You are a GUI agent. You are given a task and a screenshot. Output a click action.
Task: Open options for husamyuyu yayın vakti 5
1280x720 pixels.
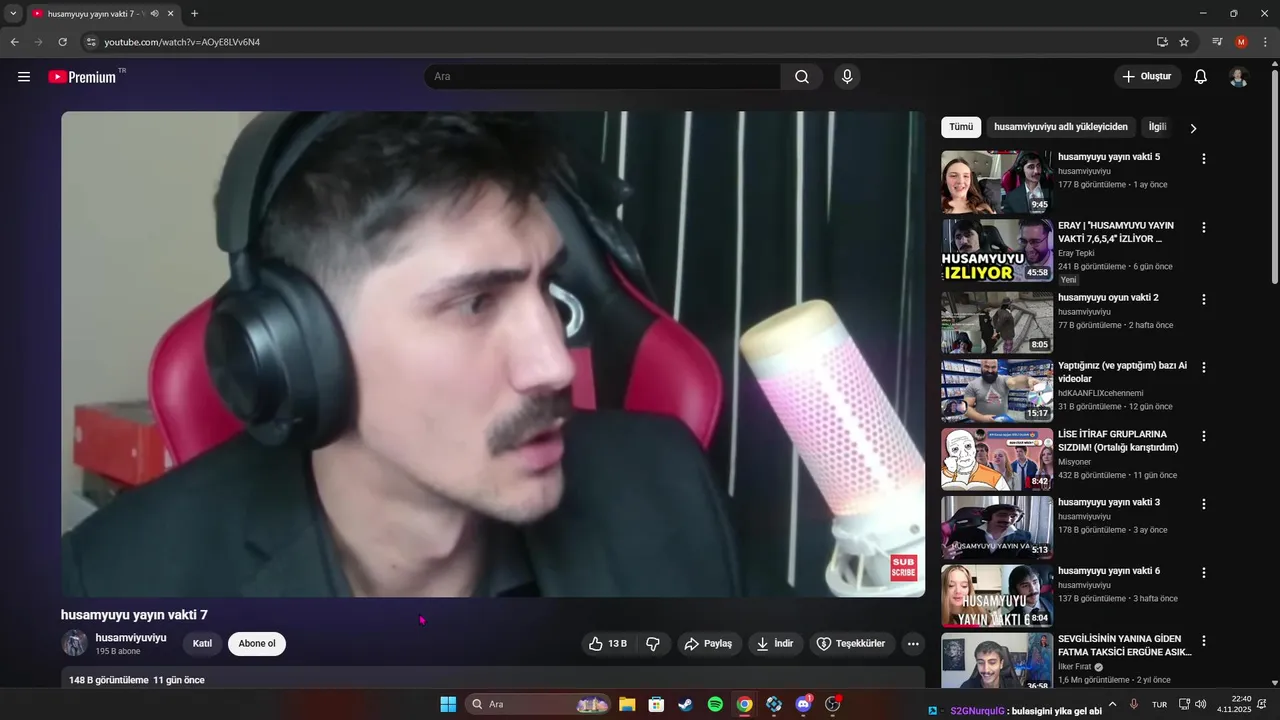coord(1204,159)
